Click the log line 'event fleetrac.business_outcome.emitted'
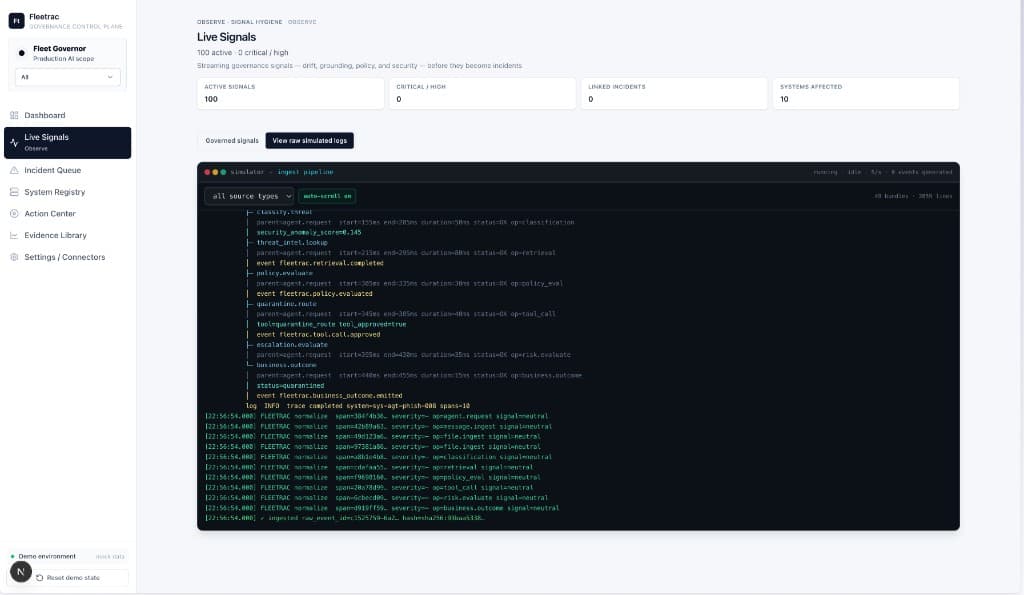Viewport: 1024px width, 595px height. (x=329, y=396)
